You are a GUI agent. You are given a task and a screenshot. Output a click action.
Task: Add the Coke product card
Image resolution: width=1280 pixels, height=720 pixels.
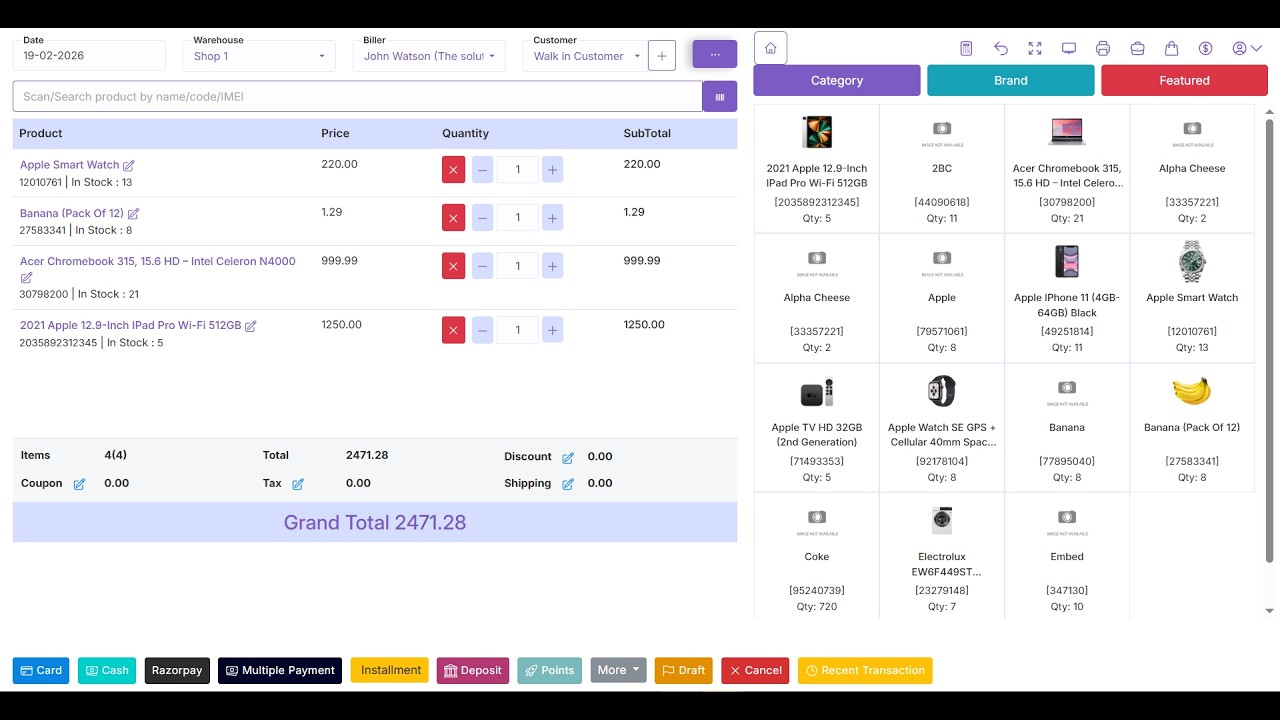[x=817, y=556]
